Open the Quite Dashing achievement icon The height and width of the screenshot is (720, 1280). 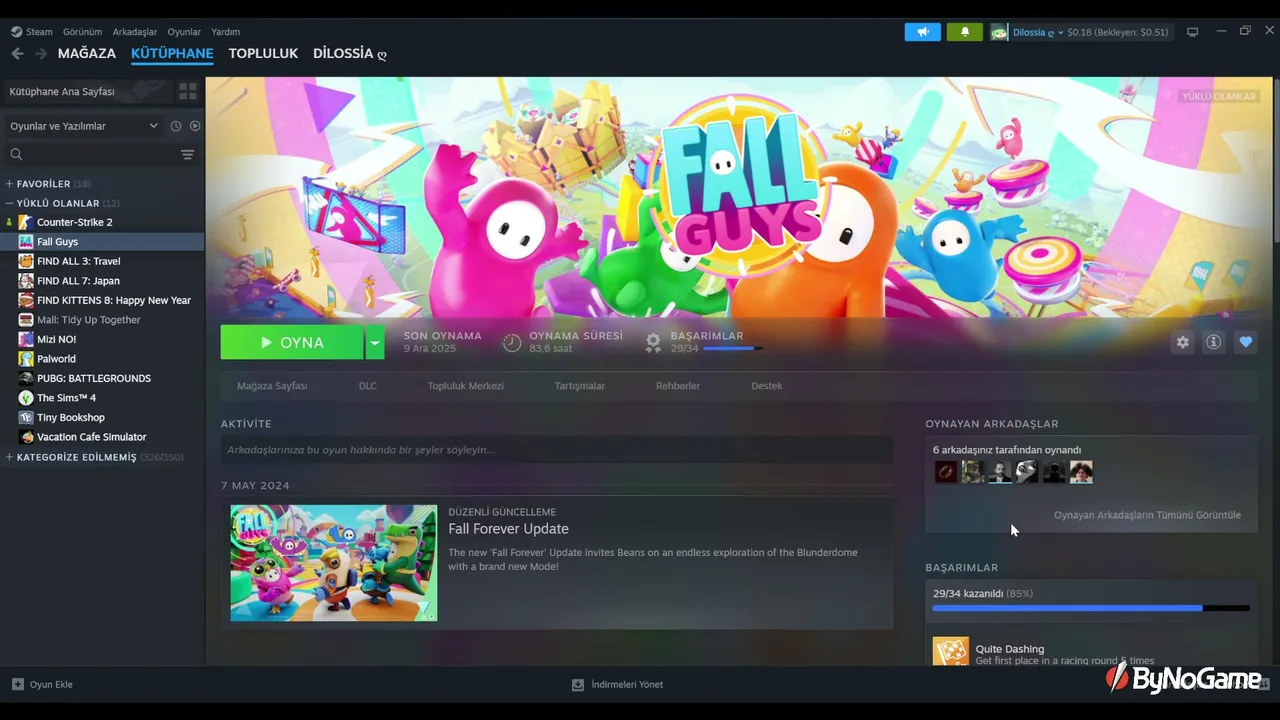950,652
